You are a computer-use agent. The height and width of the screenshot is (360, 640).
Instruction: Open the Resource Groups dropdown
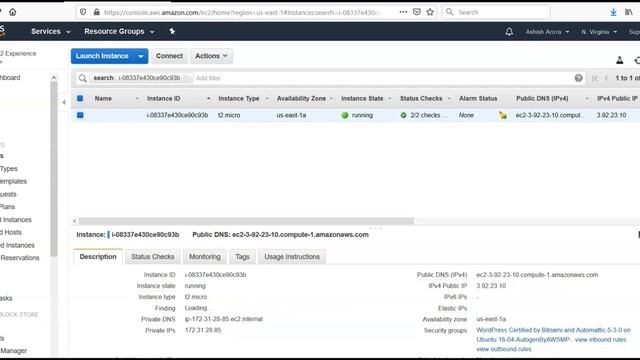tap(119, 31)
